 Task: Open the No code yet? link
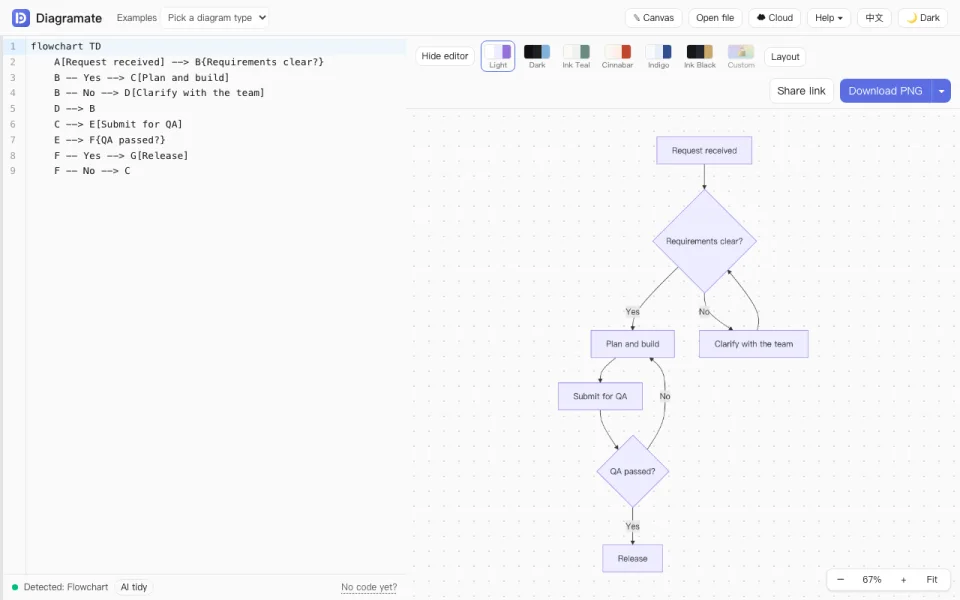point(369,587)
